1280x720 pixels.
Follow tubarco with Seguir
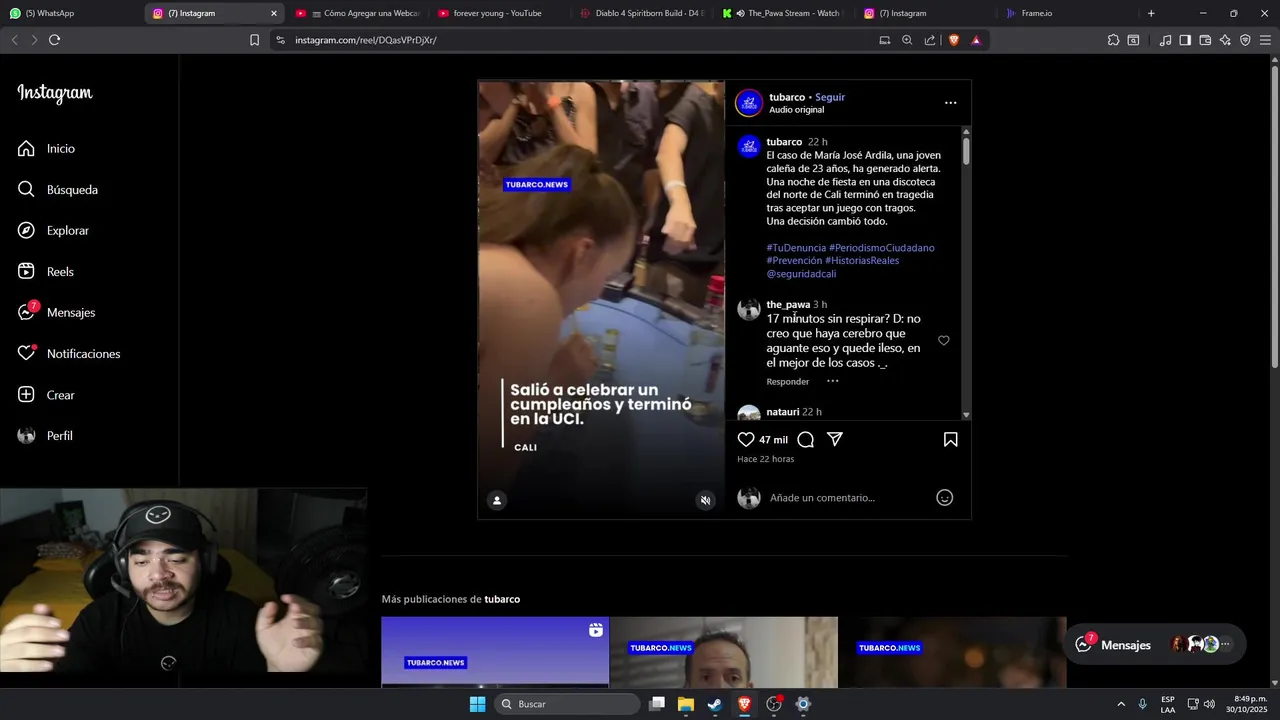[830, 97]
